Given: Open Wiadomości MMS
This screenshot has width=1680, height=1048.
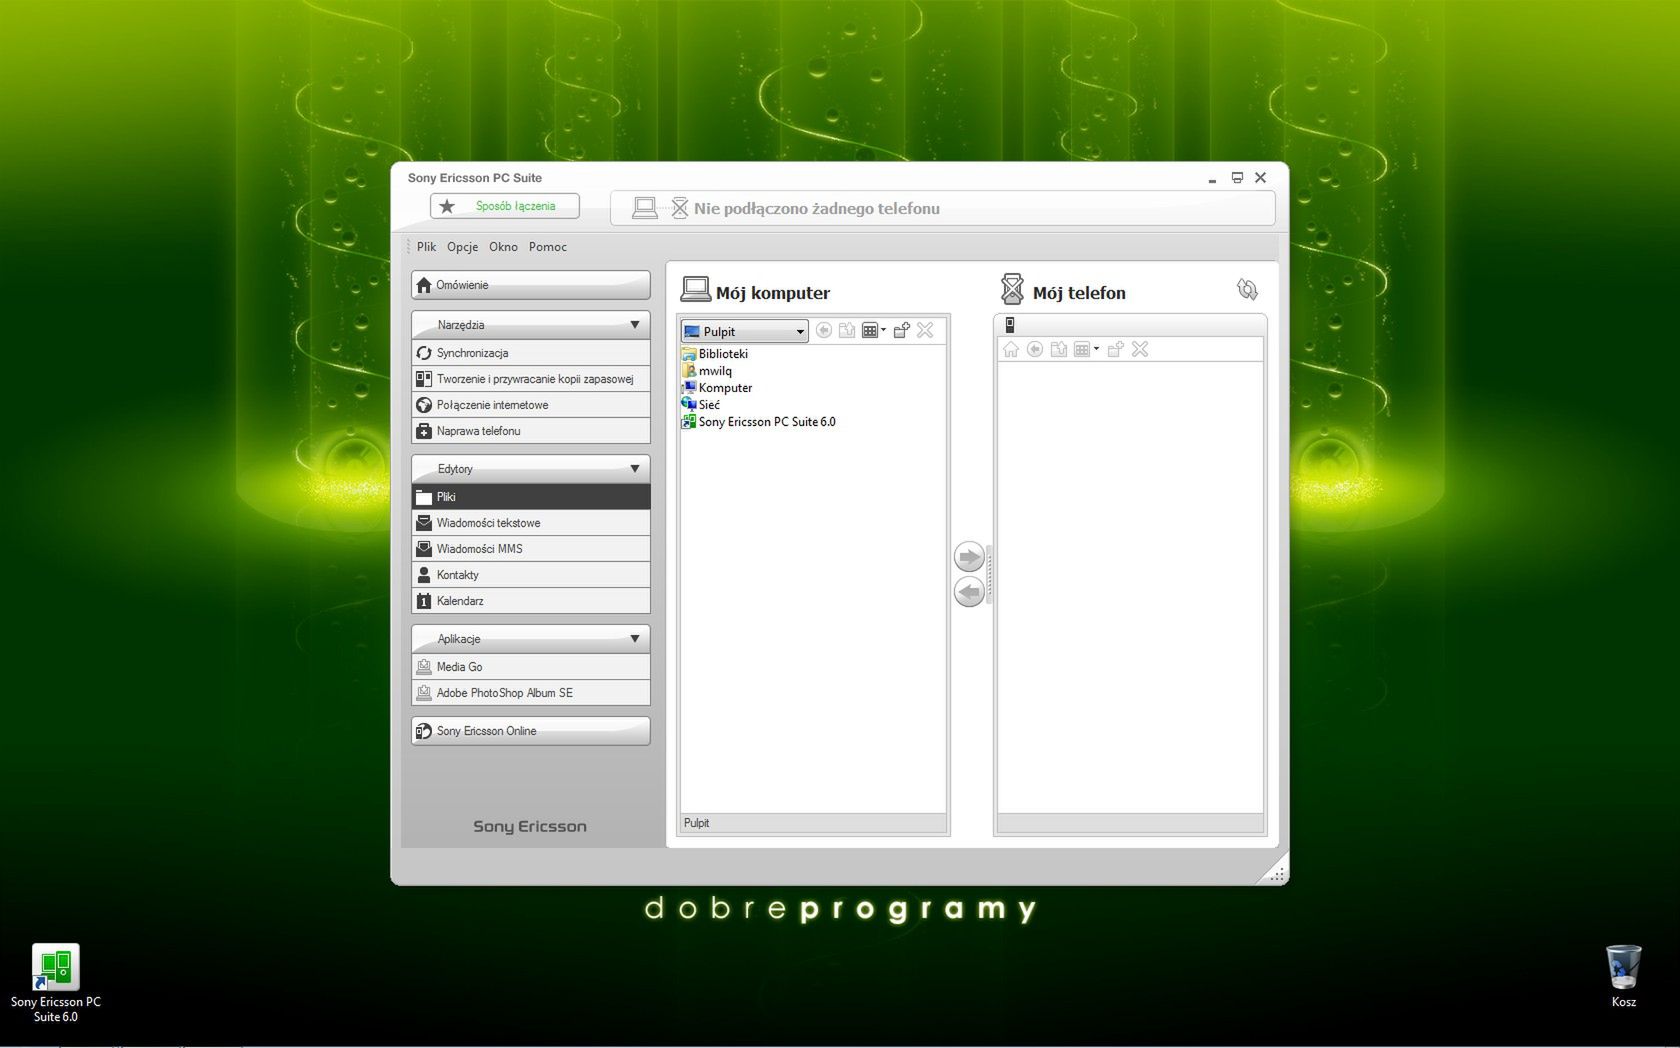Looking at the screenshot, I should [531, 549].
